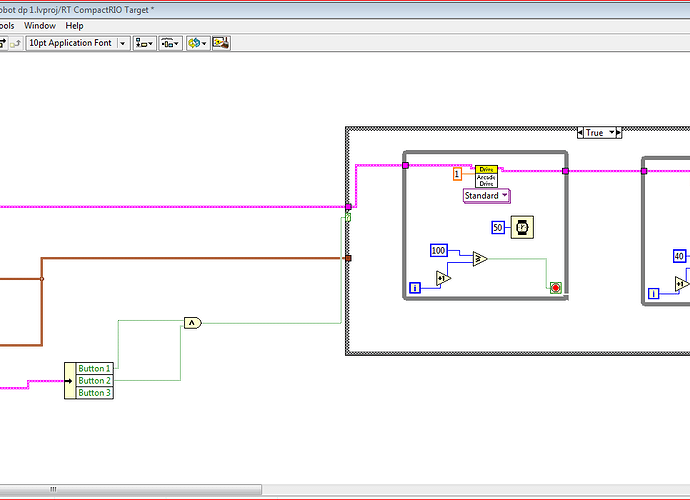690x500 pixels.
Task: Select Button 1 in unbundle node
Action: (x=94, y=368)
